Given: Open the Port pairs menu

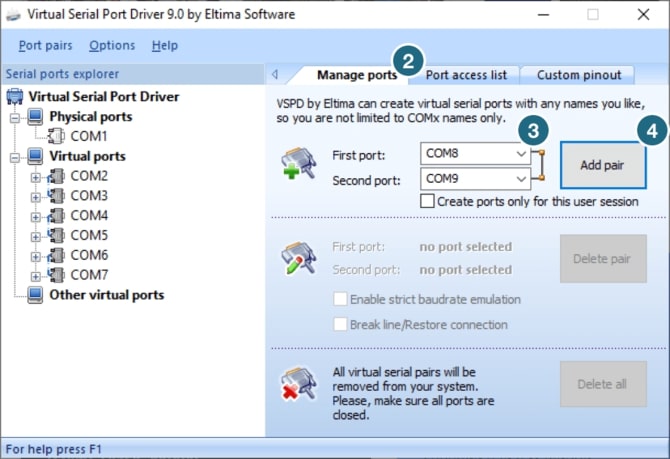Looking at the screenshot, I should 45,45.
